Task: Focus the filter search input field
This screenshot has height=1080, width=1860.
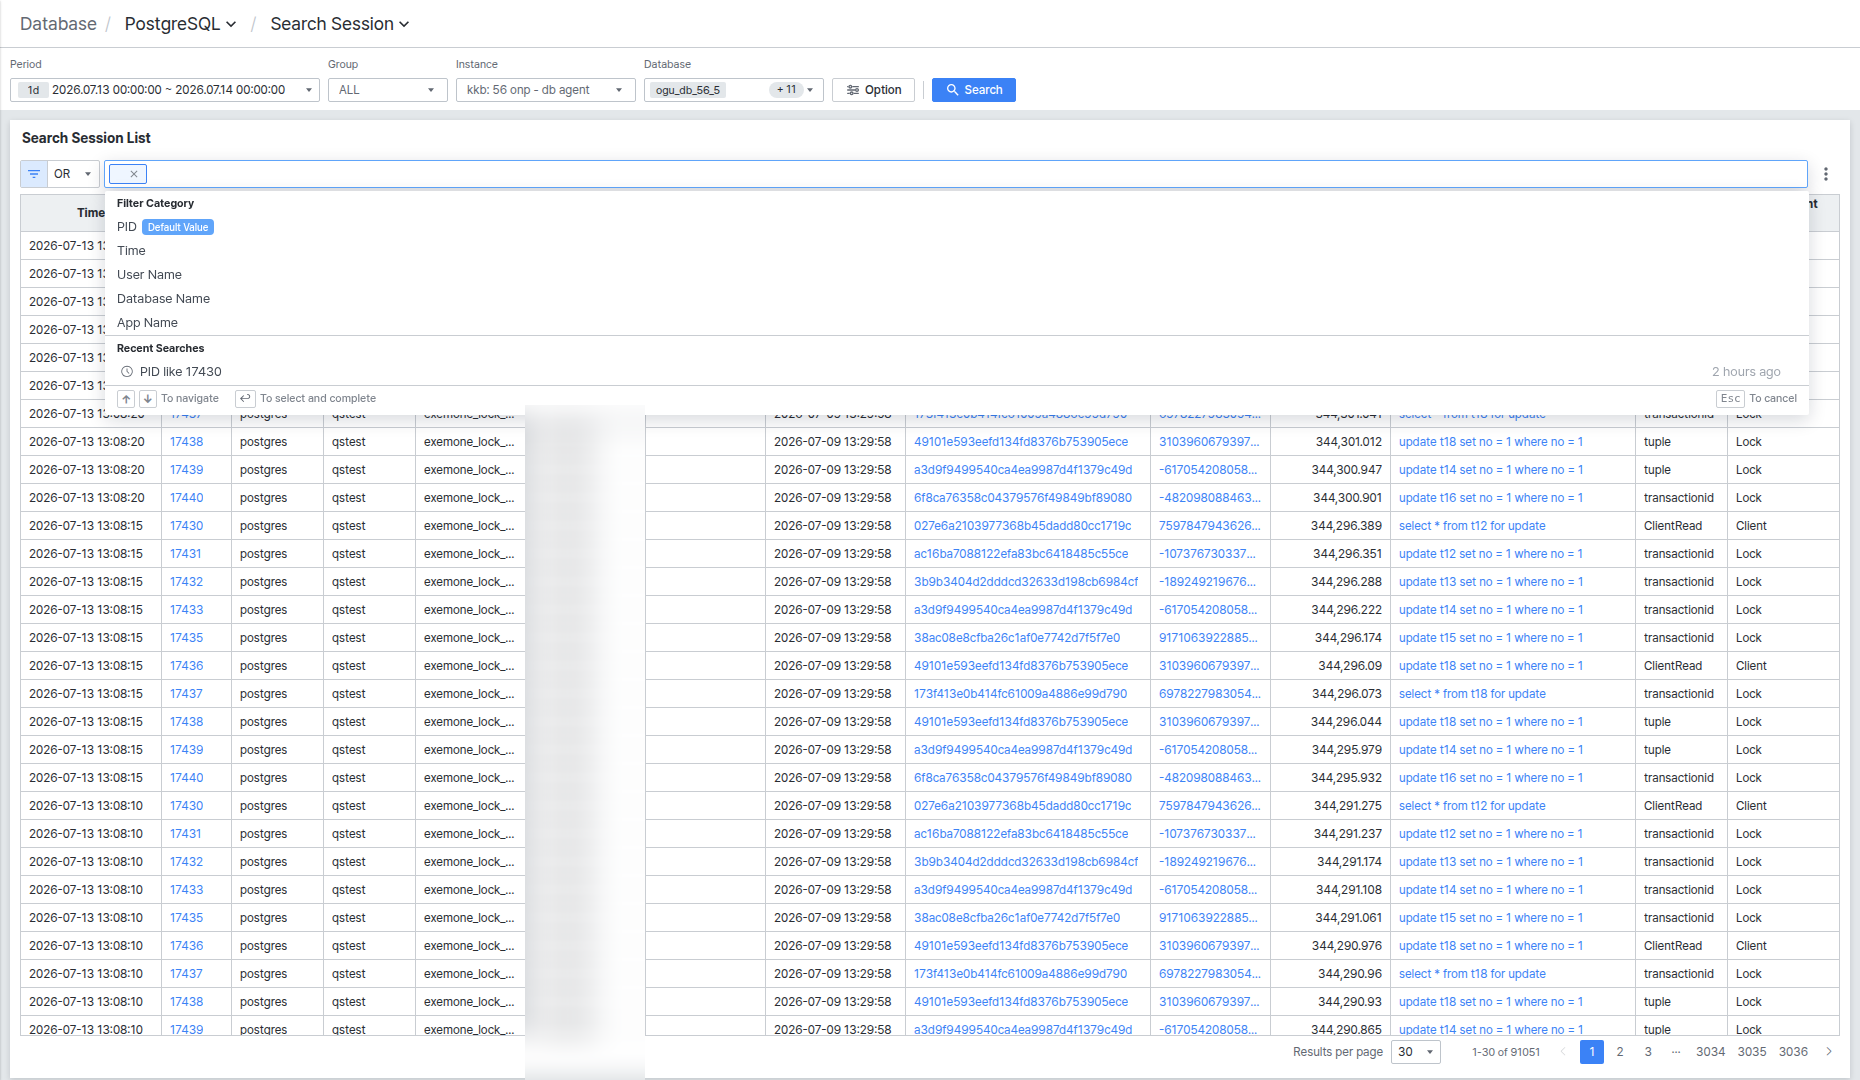Action: coord(975,174)
